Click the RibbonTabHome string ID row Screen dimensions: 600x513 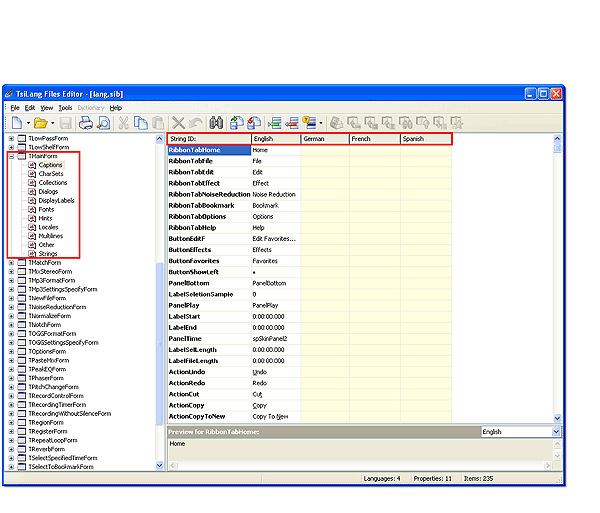pyautogui.click(x=208, y=150)
